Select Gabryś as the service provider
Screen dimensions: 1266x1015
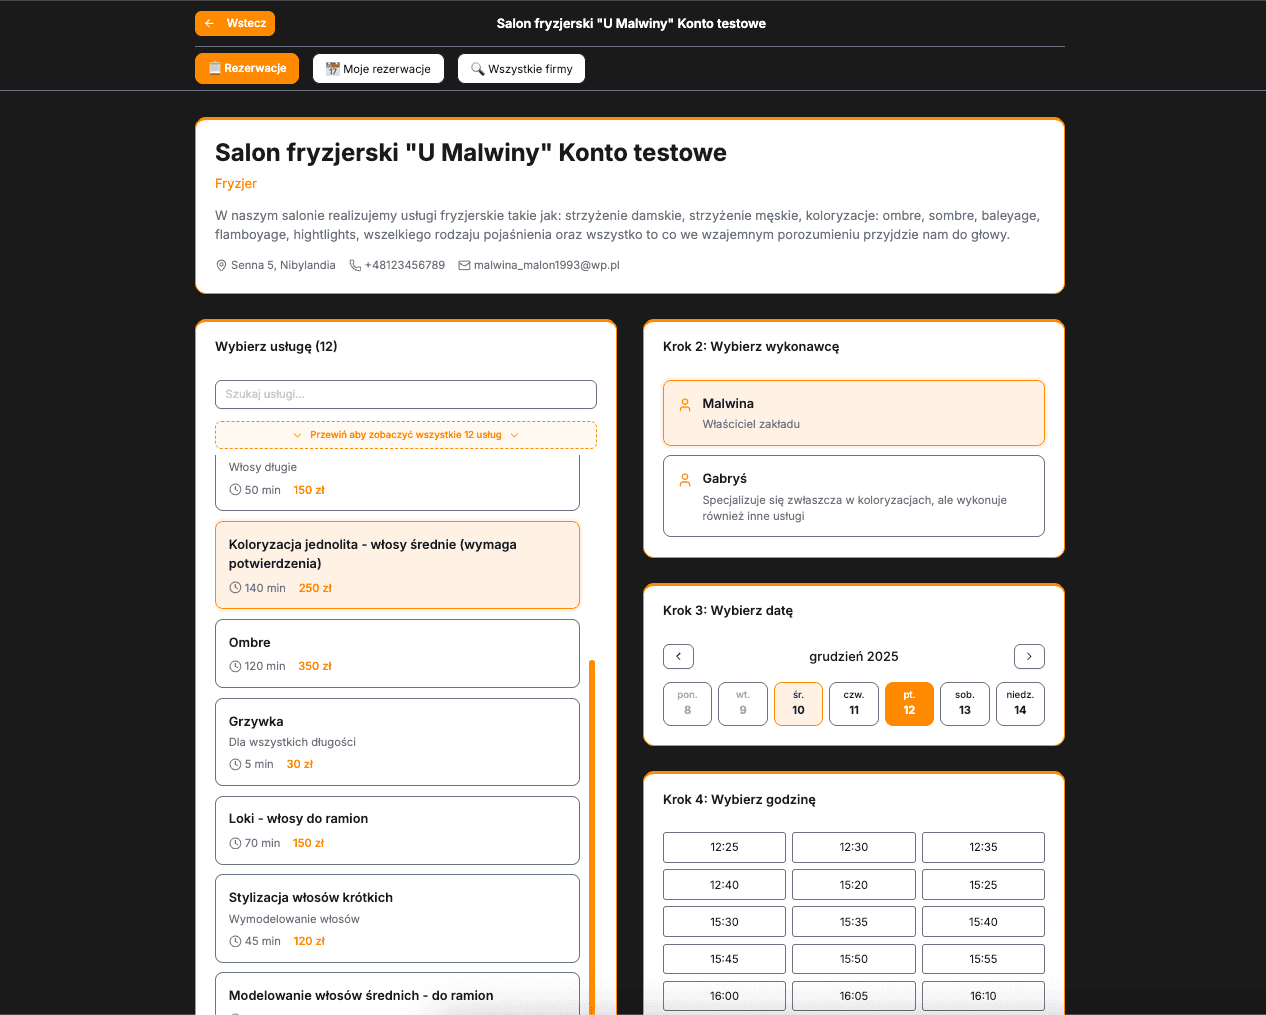coord(853,496)
